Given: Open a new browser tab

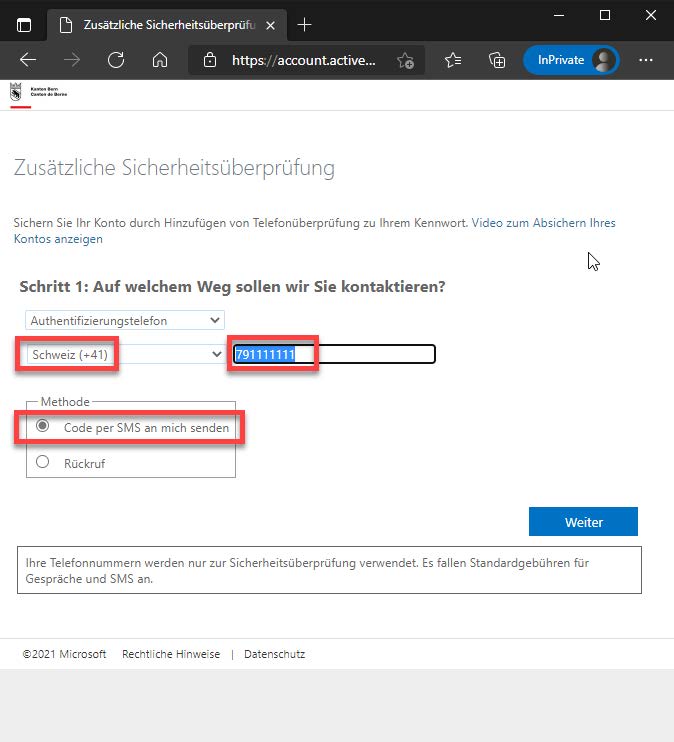Looking at the screenshot, I should 305,24.
